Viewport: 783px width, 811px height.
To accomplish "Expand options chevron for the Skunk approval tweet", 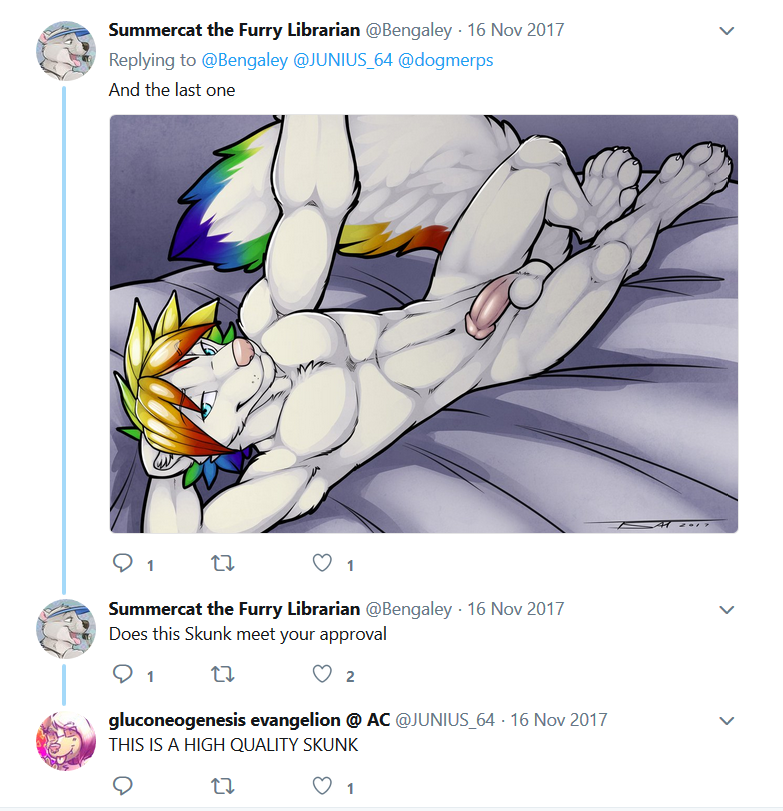I will pyautogui.click(x=727, y=610).
